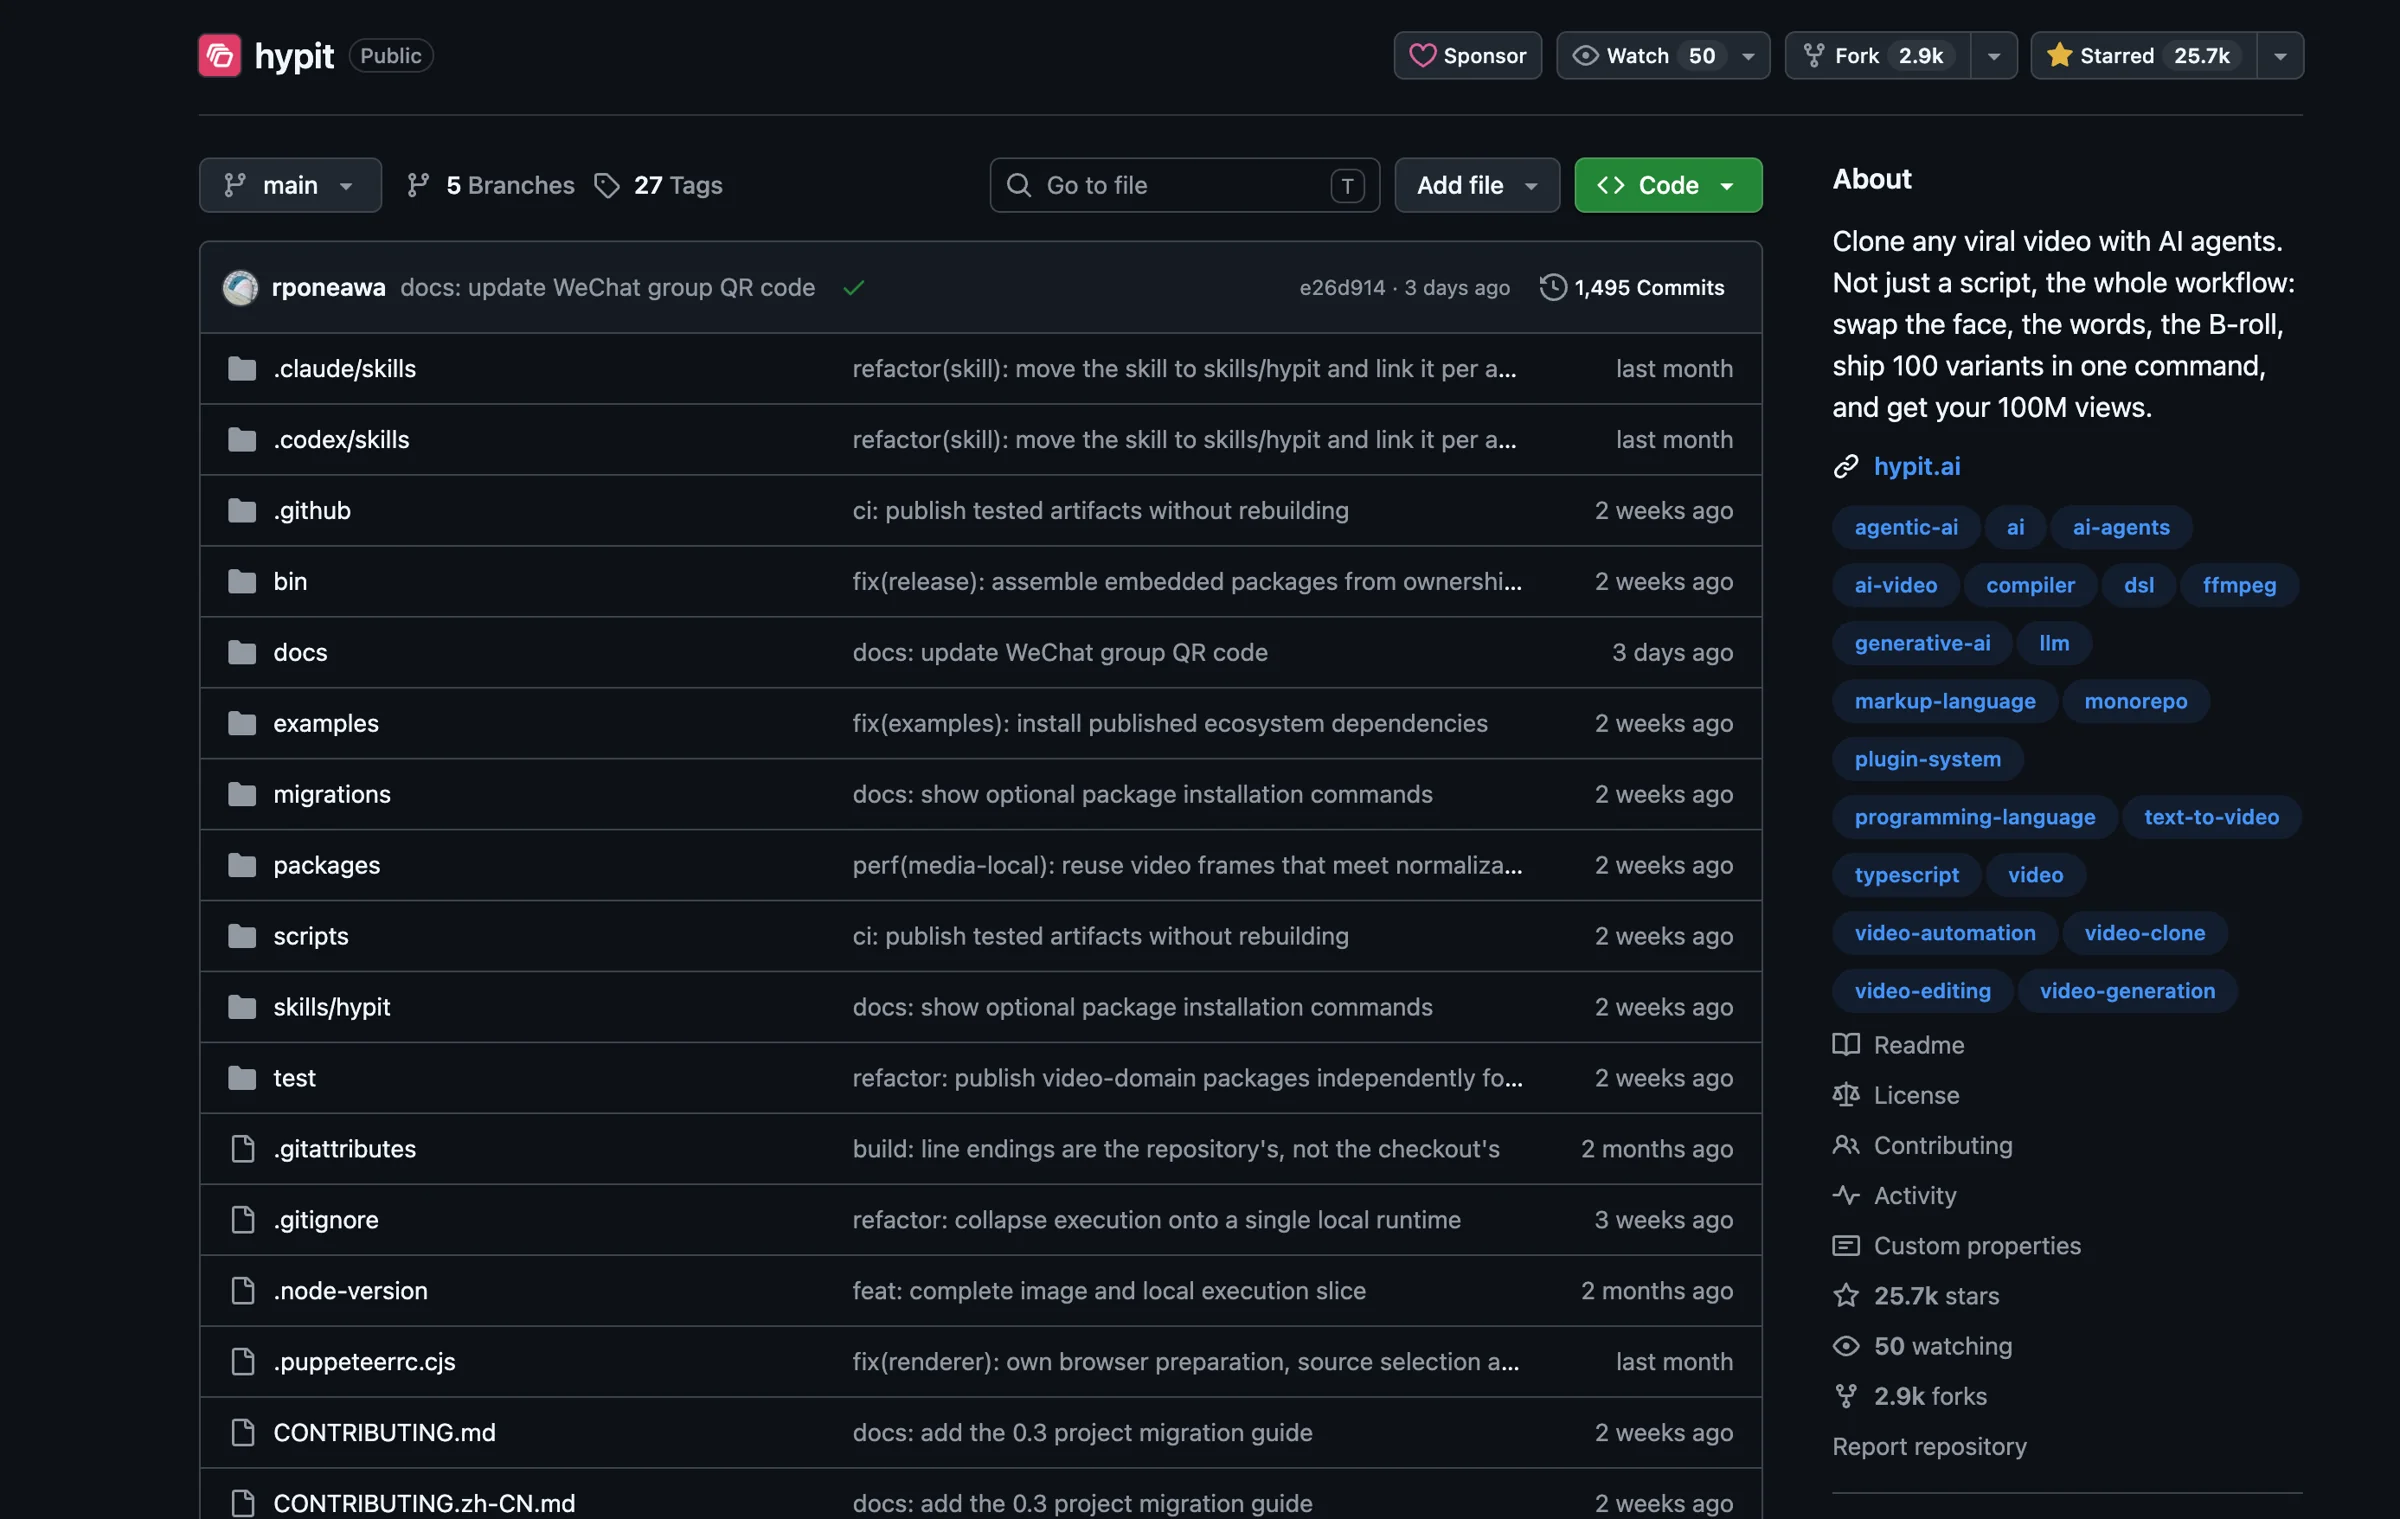Open the hypit.ai website link
2400x1519 pixels.
pos(1916,467)
